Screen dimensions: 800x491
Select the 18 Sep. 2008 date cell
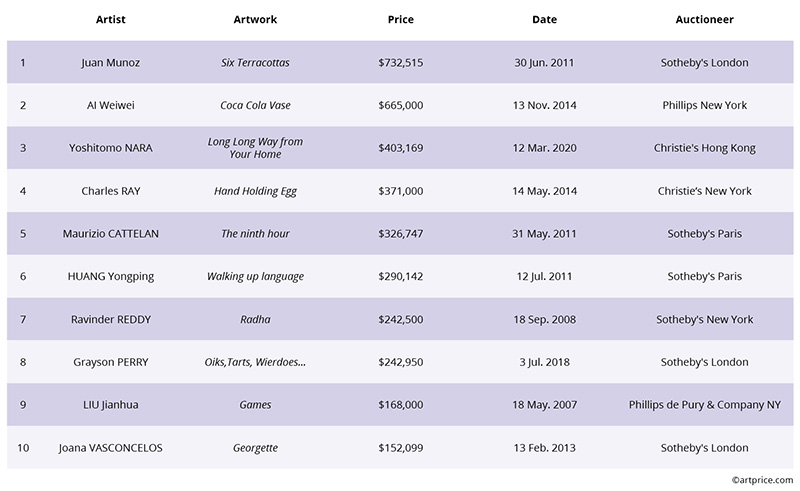(545, 319)
